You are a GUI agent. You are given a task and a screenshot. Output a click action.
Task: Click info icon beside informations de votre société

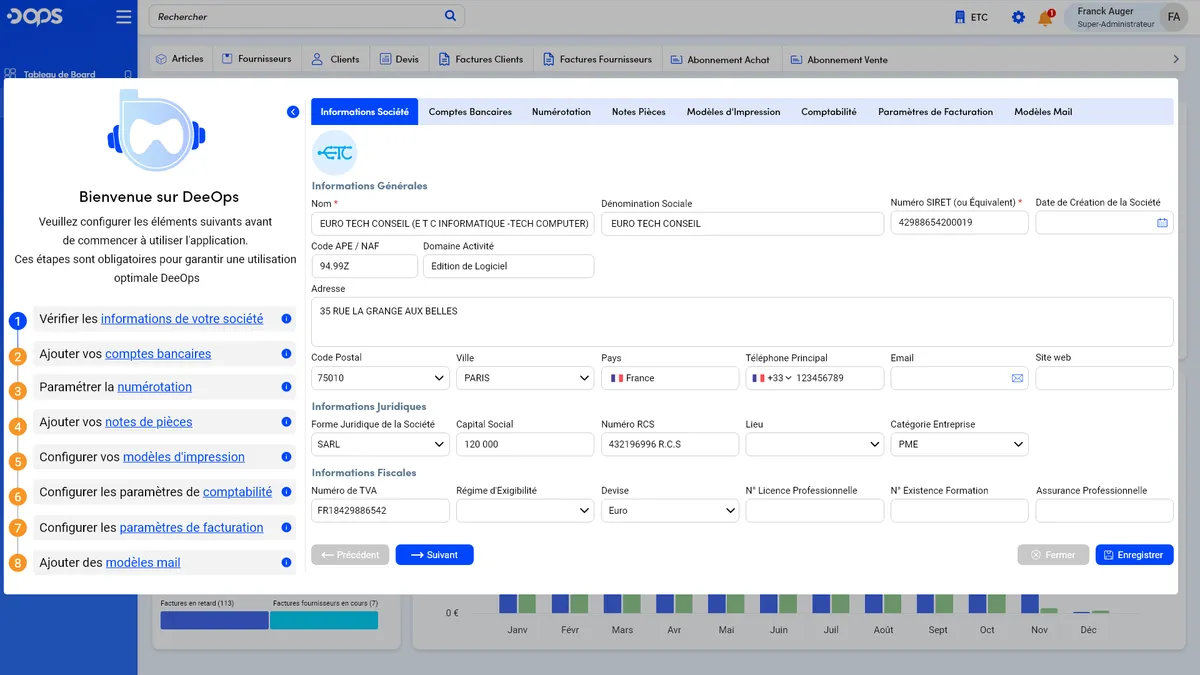coord(286,319)
